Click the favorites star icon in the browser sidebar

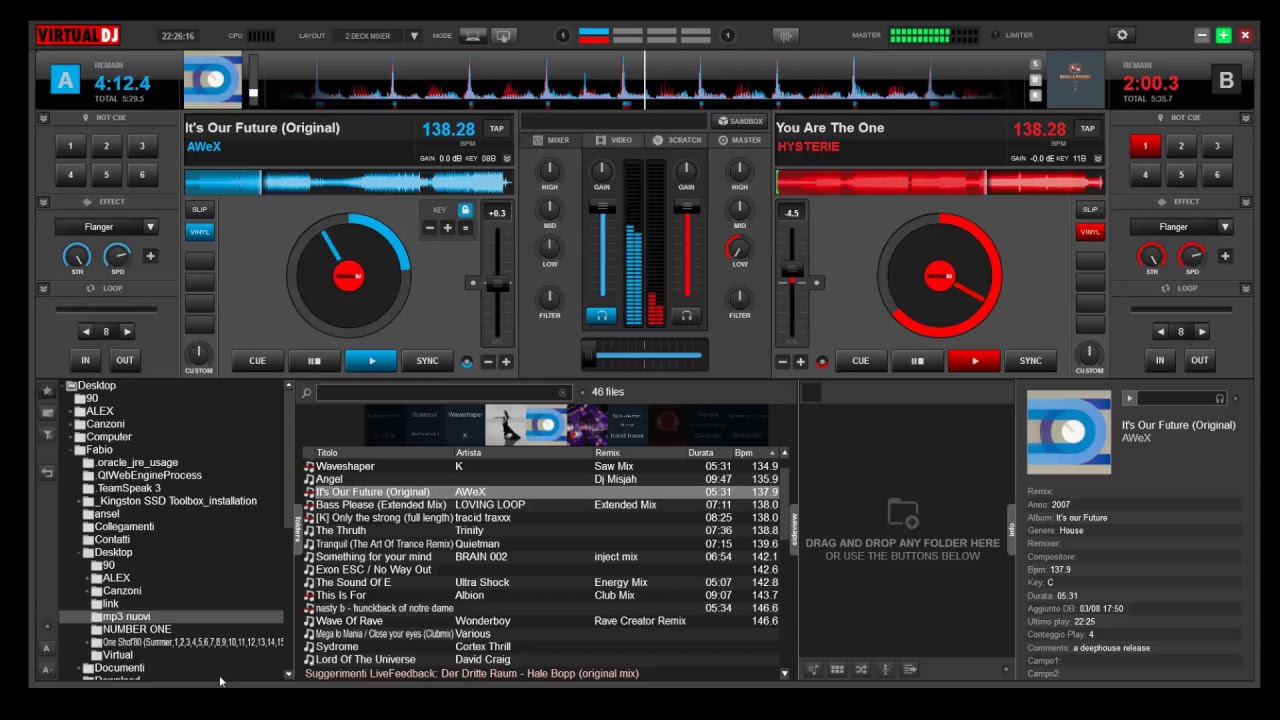click(47, 391)
